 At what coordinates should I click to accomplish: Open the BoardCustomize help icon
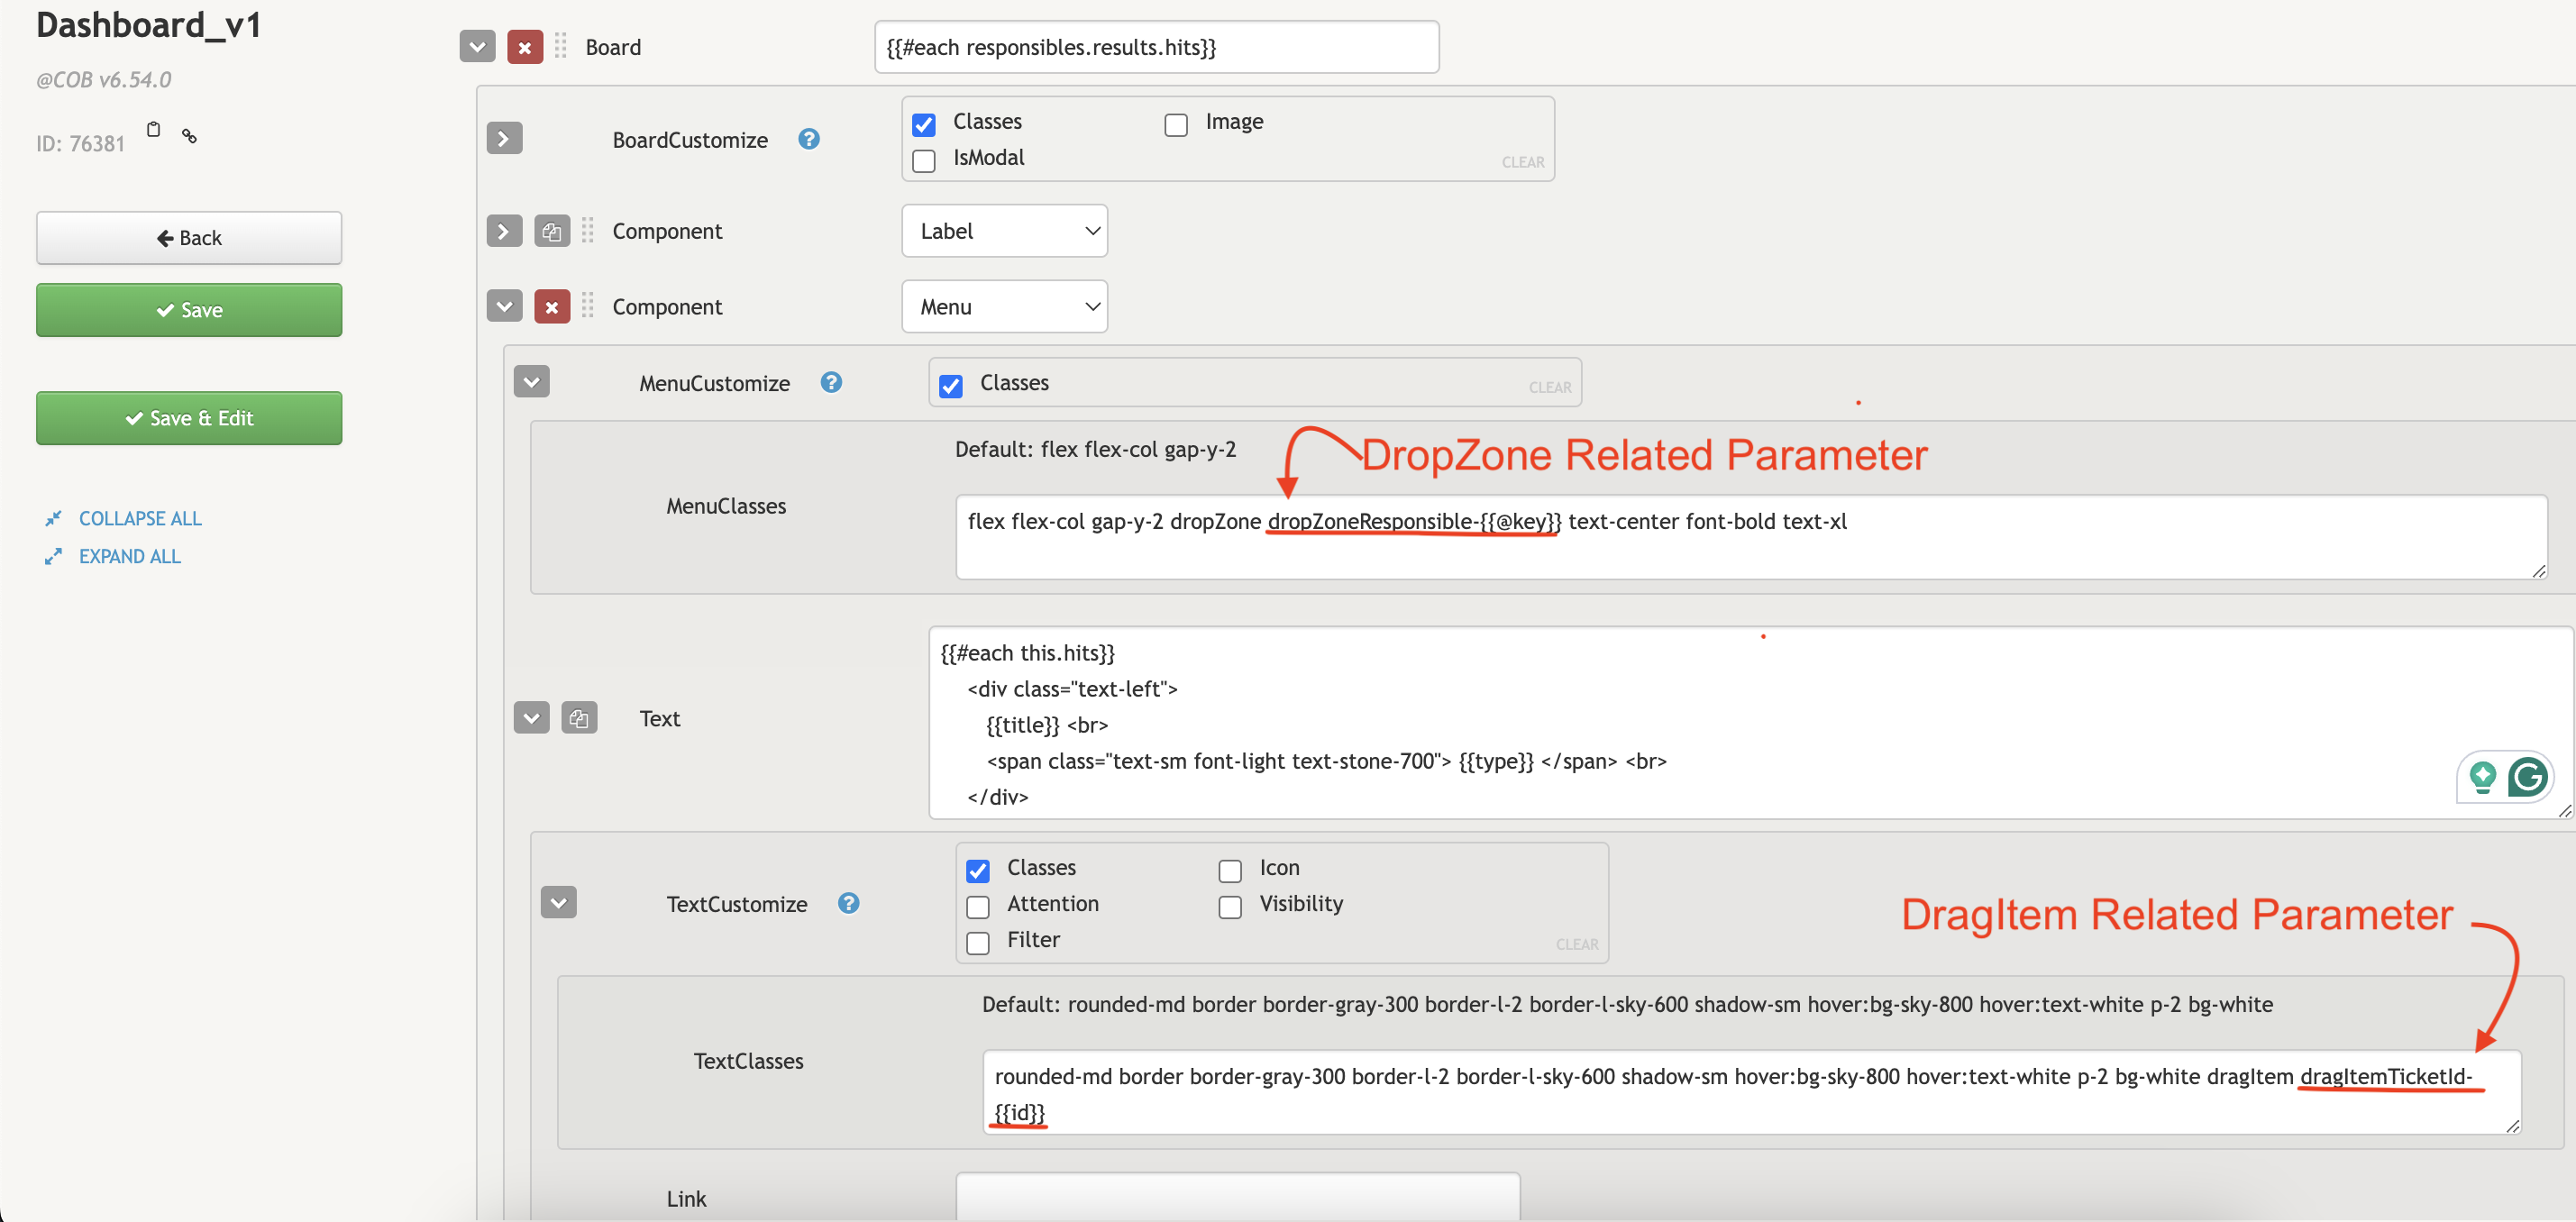point(809,139)
